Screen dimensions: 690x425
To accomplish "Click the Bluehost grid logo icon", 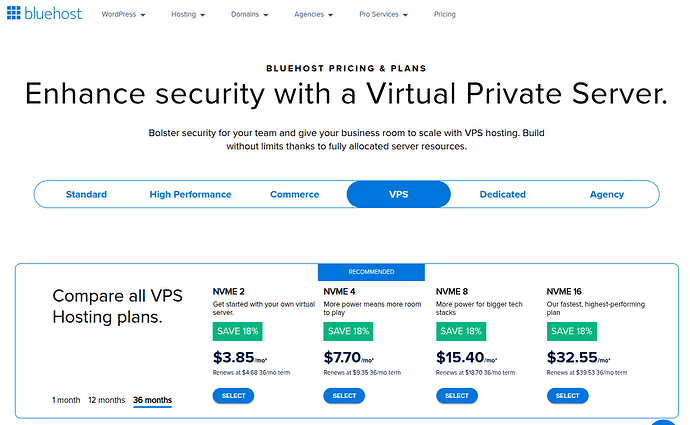I will coord(14,15).
